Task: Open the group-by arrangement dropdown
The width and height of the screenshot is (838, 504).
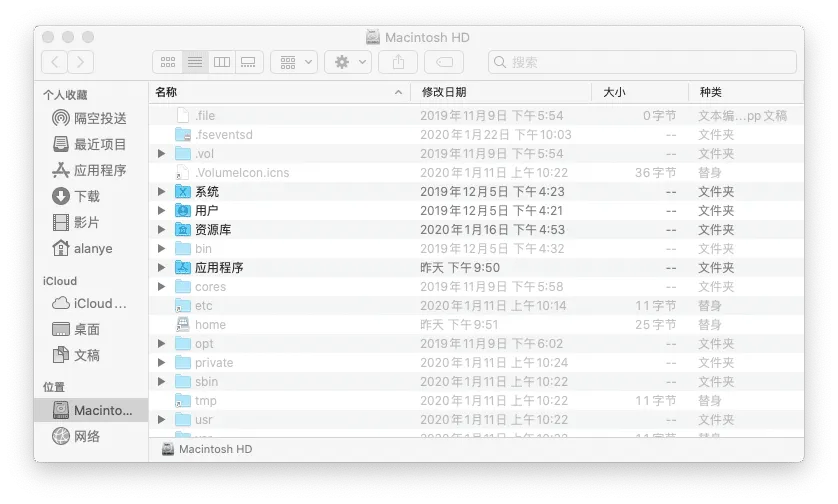Action: tap(294, 62)
